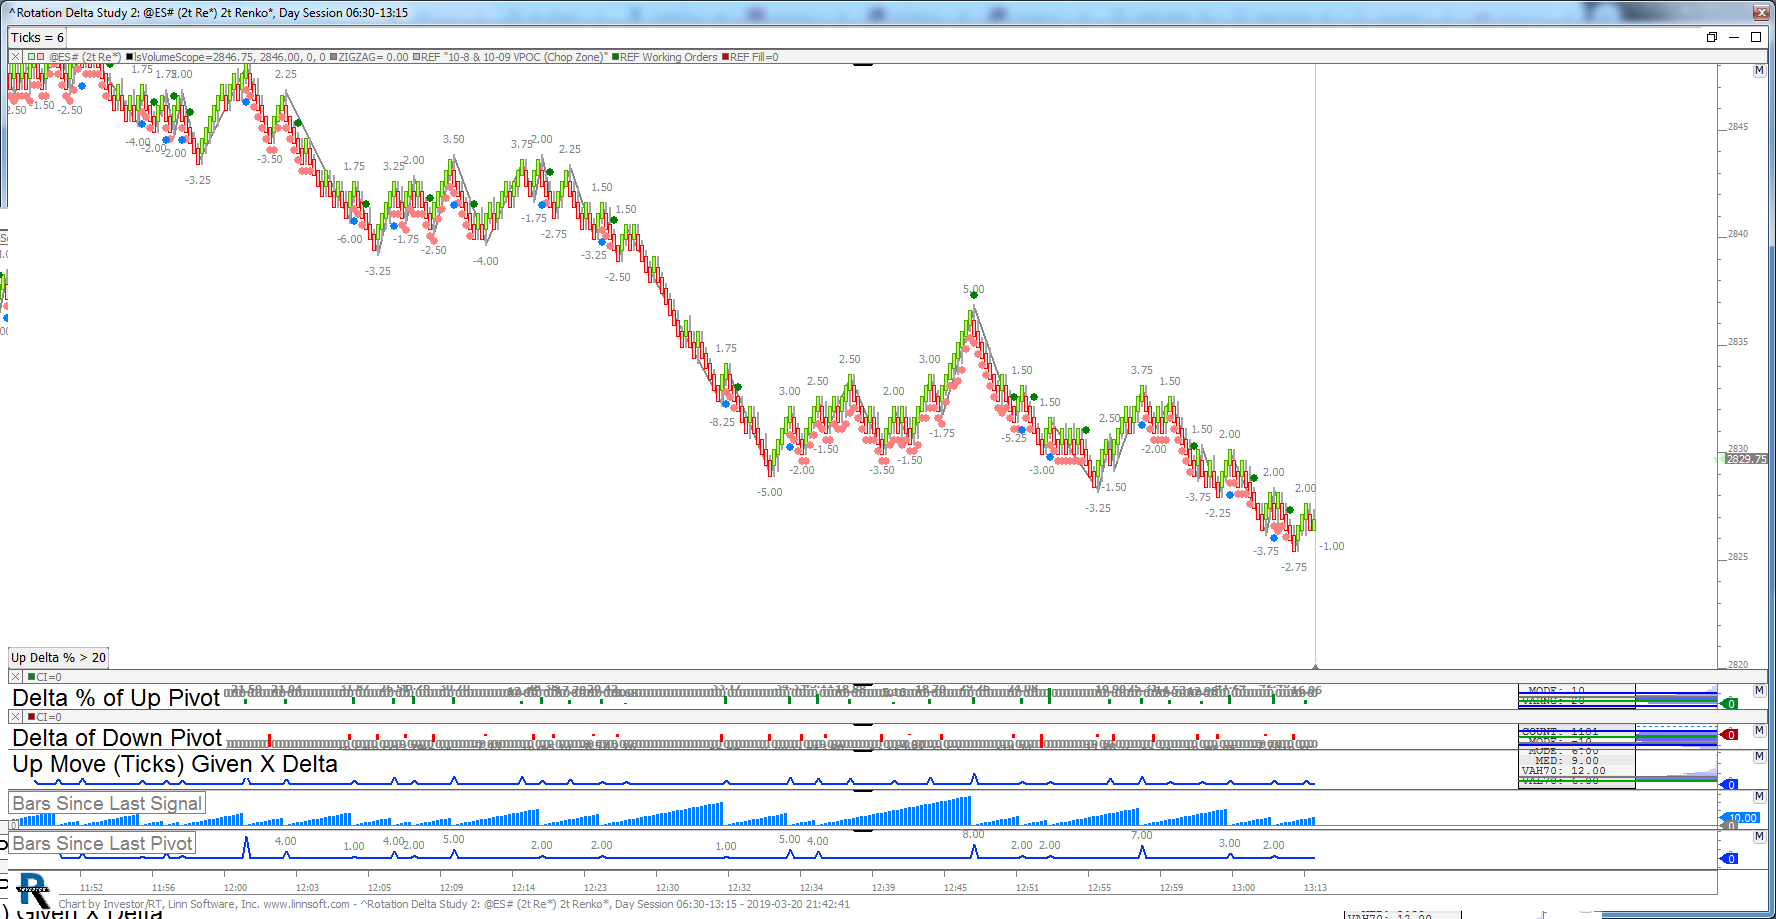
Task: Close the Rotation Delta Study window
Action: click(x=1761, y=12)
